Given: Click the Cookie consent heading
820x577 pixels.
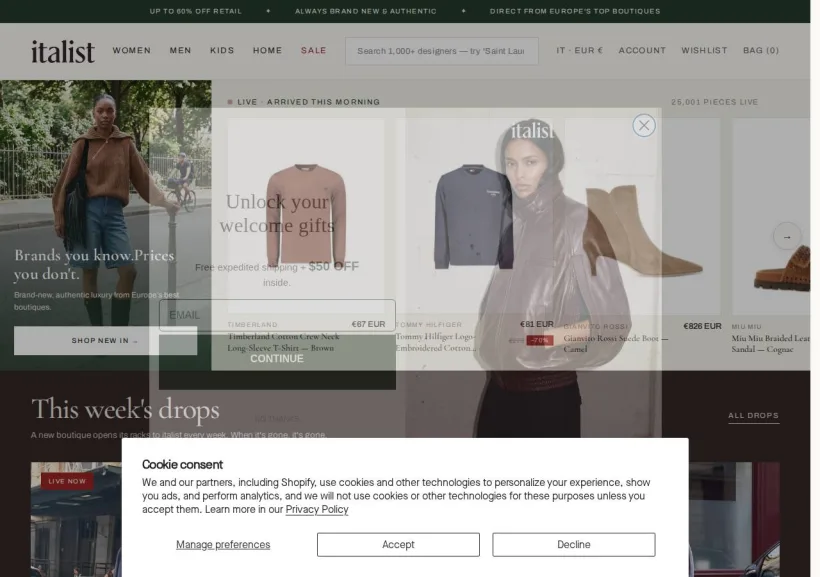Looking at the screenshot, I should 182,465.
